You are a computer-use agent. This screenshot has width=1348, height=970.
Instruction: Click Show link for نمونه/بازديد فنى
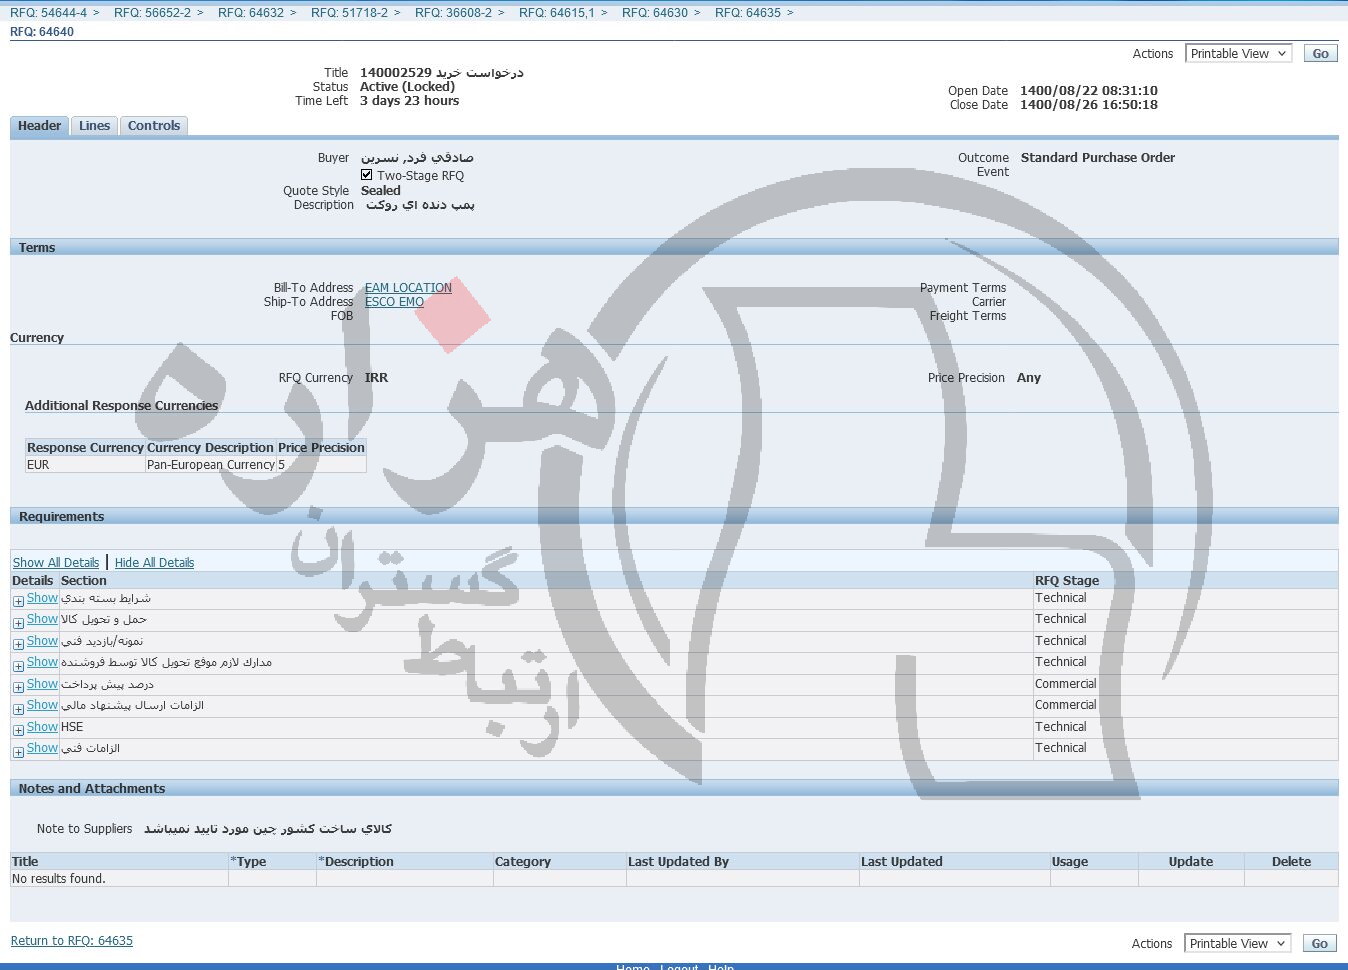(x=42, y=641)
